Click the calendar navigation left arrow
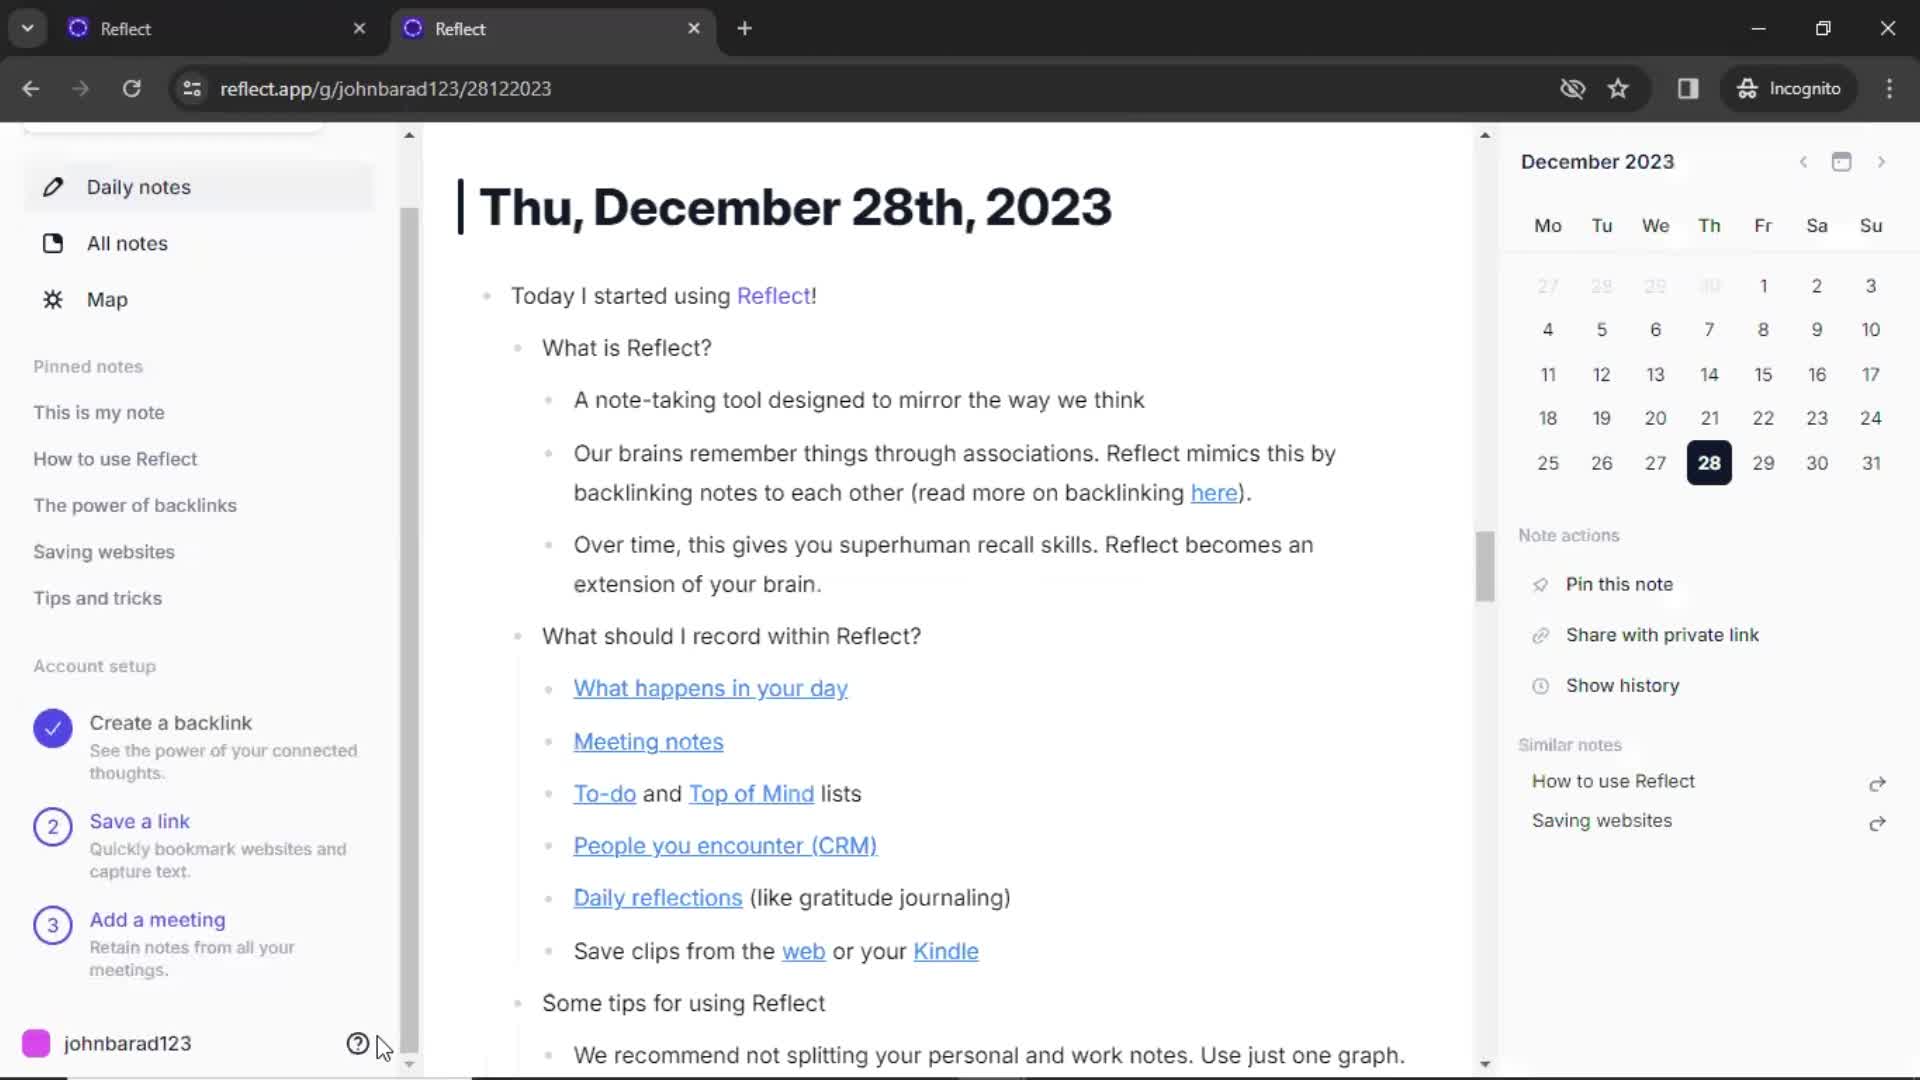Screen dimensions: 1920x1080 click(1803, 161)
